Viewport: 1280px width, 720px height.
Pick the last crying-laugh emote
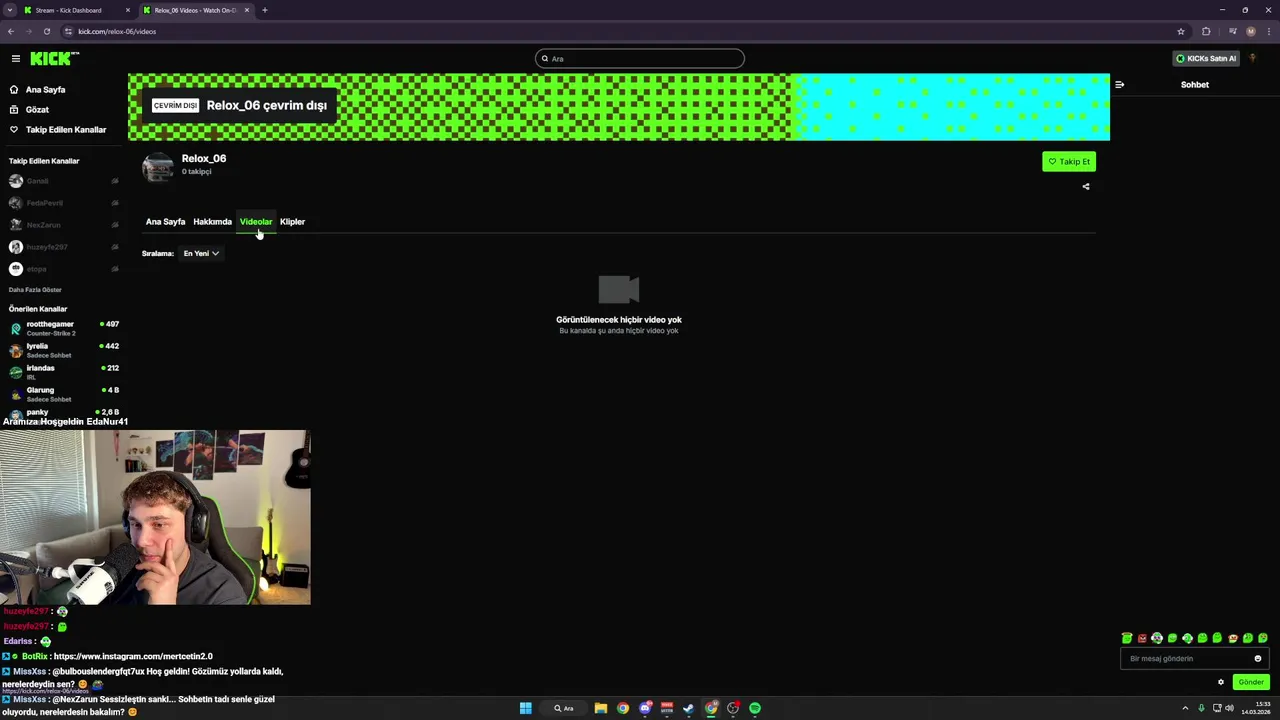pyautogui.click(x=1263, y=638)
